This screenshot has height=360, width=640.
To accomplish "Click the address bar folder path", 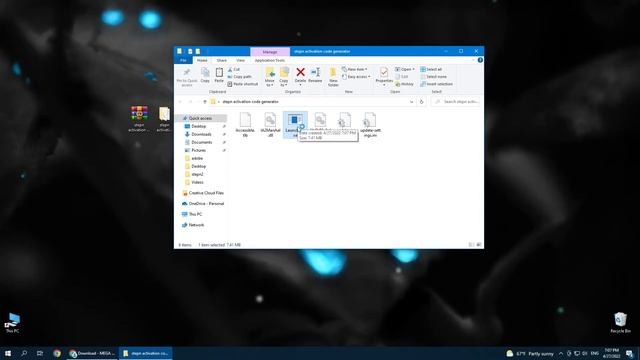I will [x=250, y=102].
